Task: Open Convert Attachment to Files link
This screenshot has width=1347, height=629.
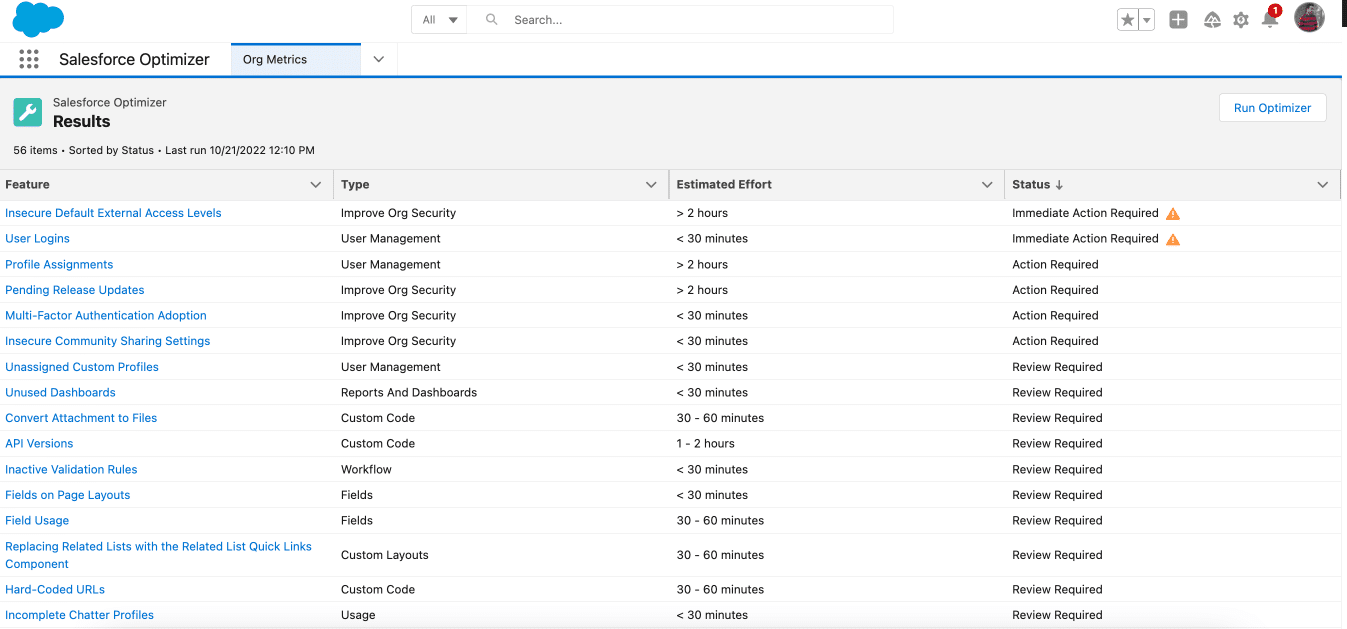Action: [x=81, y=418]
